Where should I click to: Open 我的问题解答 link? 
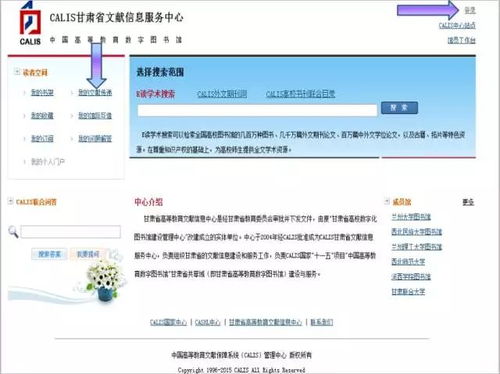95,139
